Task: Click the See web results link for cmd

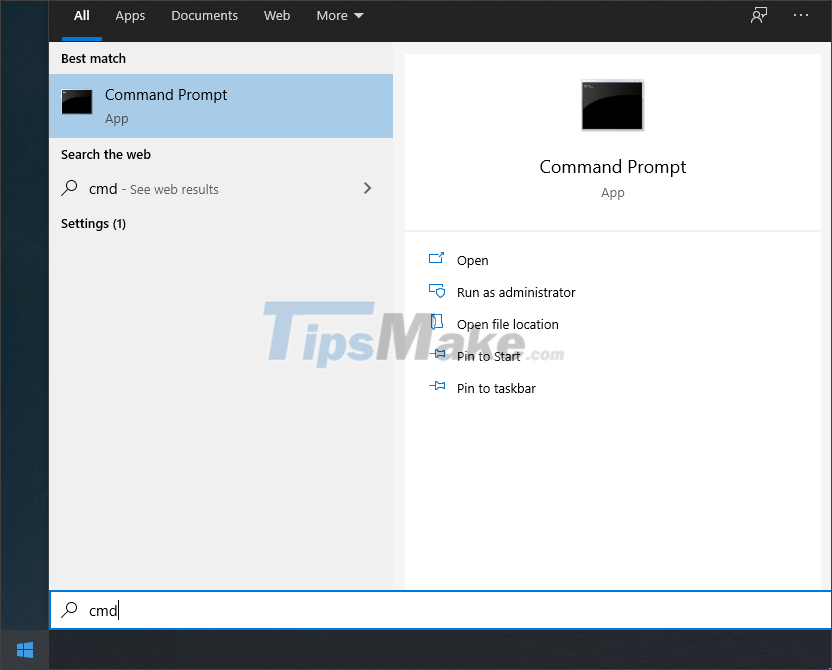Action: point(155,188)
